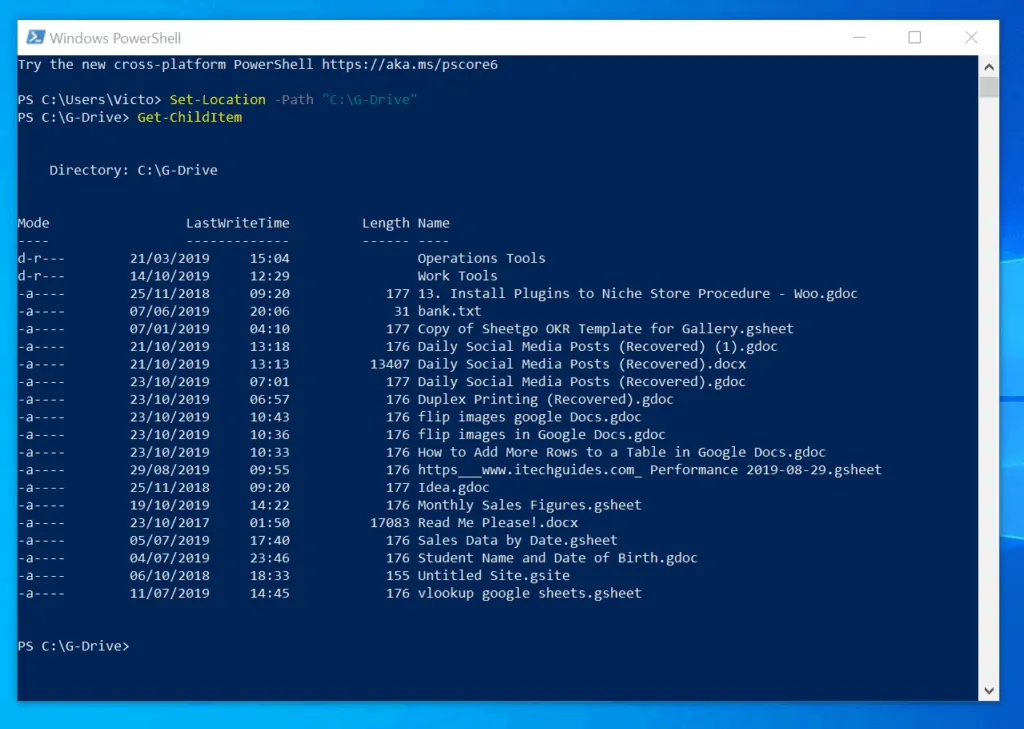
Task: Click the PowerShell icon in the title bar
Action: click(35, 37)
